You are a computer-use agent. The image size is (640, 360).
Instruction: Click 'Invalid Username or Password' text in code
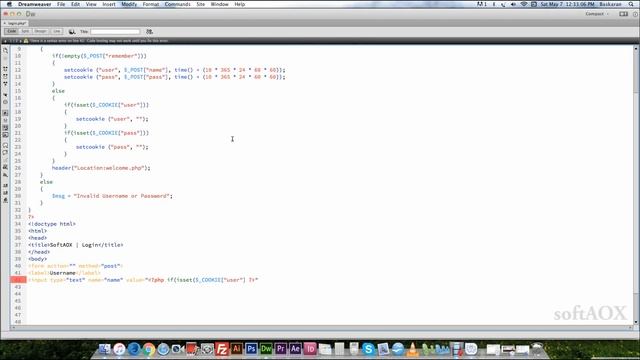(x=122, y=196)
